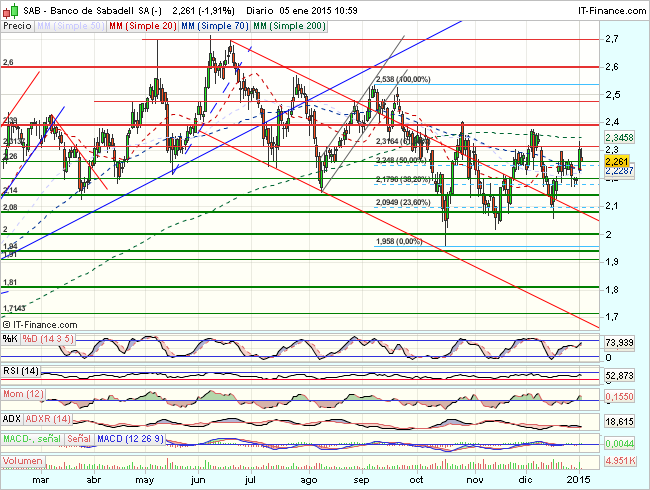Click the candlestick chart icon beside SAB
Viewport: 650px width, 490px height.
point(8,8)
